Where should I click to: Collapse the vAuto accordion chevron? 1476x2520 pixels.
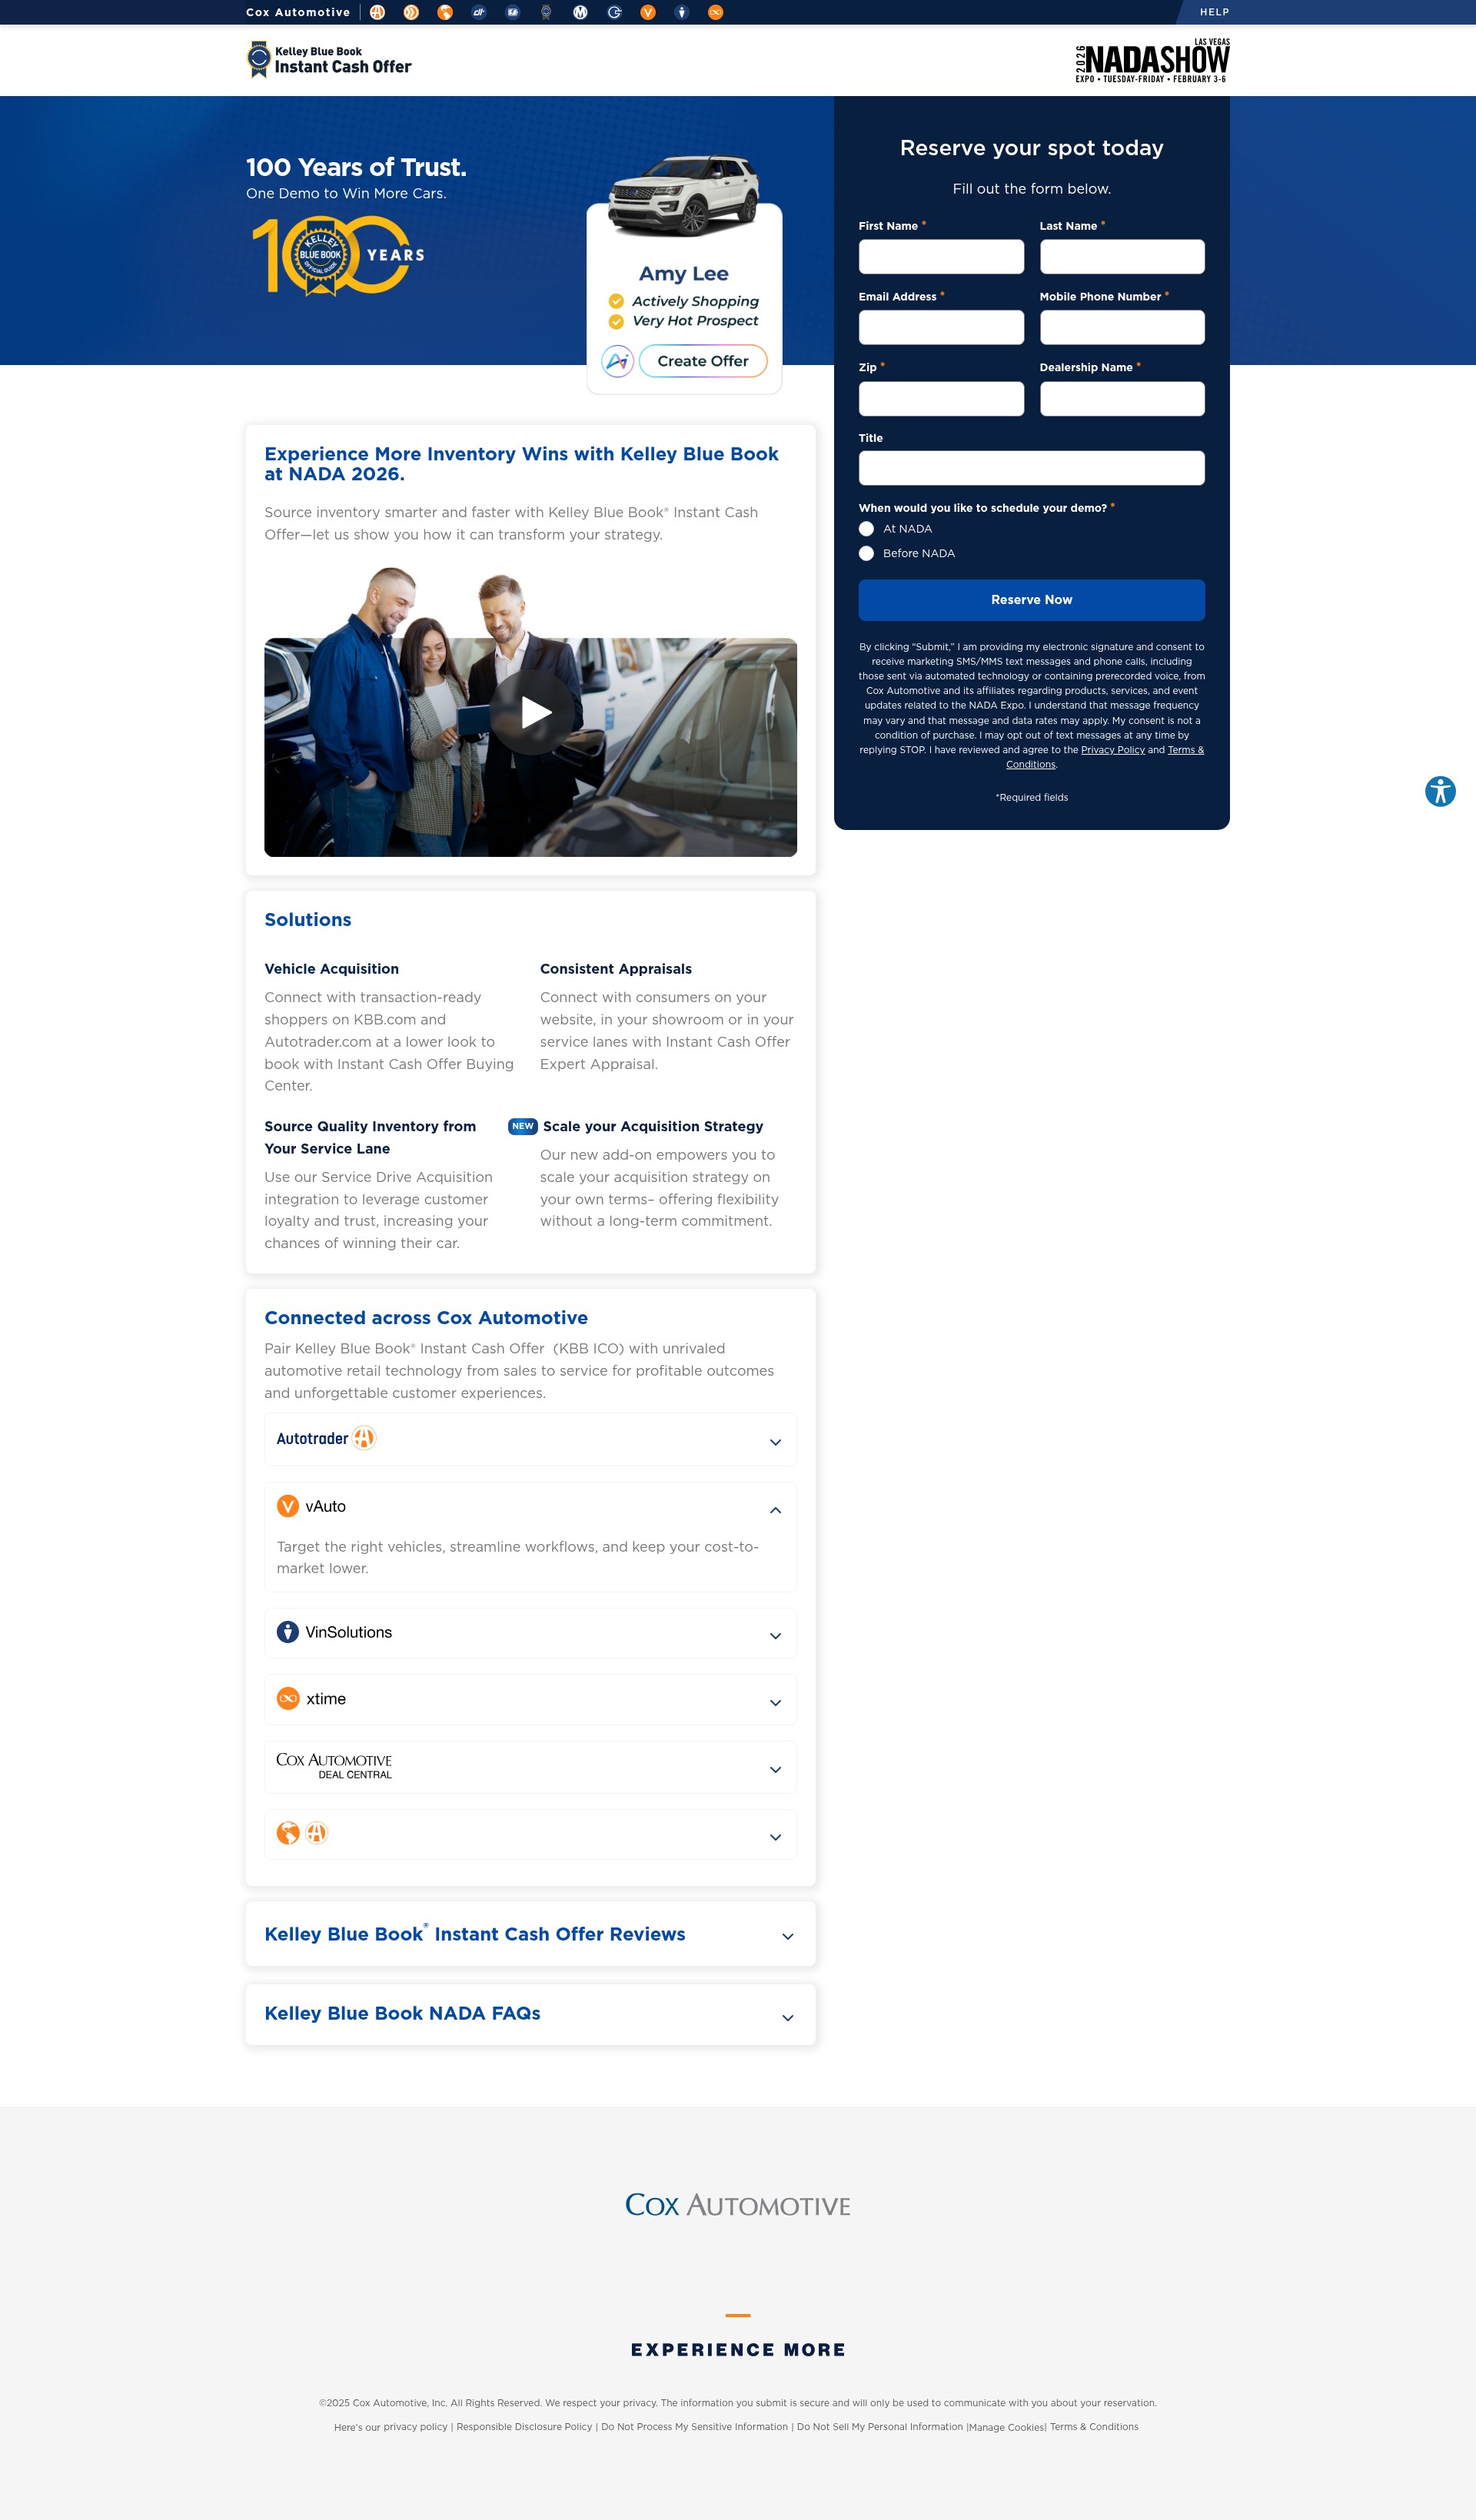[x=775, y=1510]
